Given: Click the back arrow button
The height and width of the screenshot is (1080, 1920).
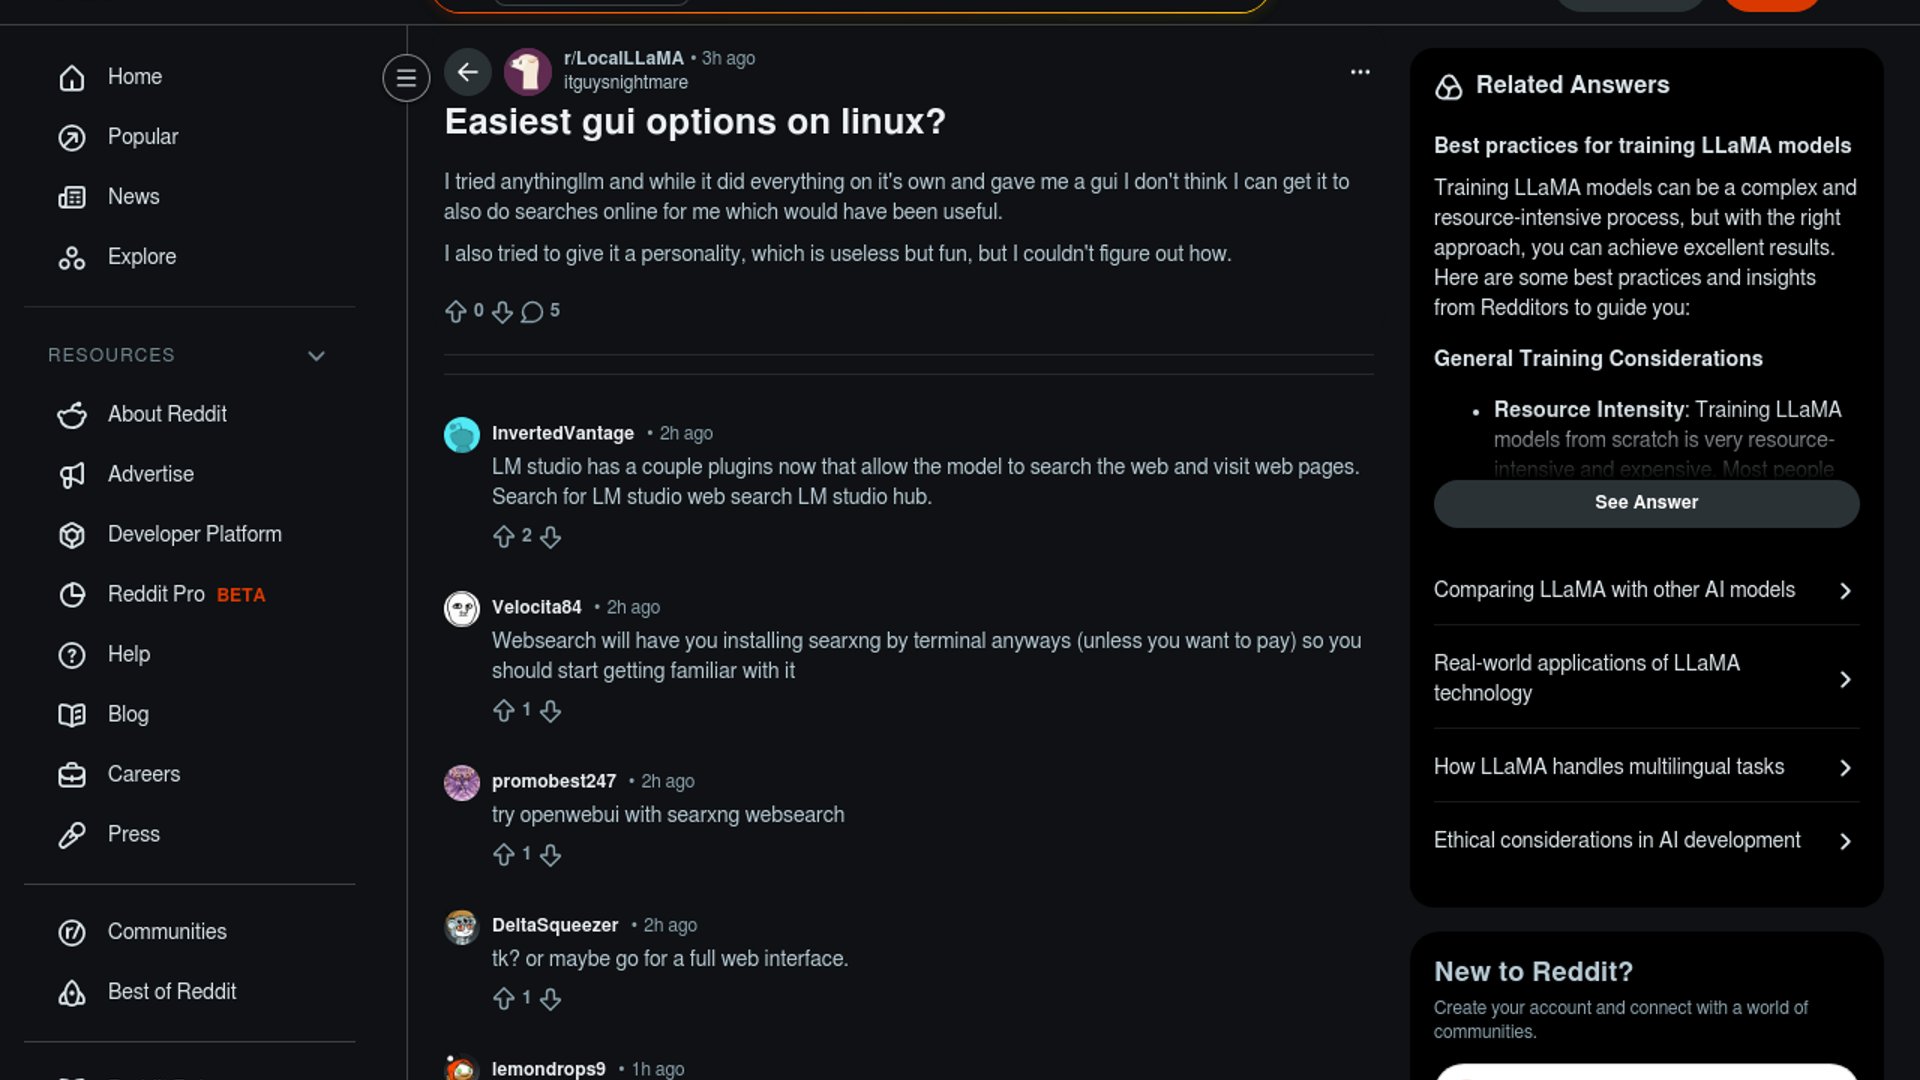Looking at the screenshot, I should pos(467,72).
